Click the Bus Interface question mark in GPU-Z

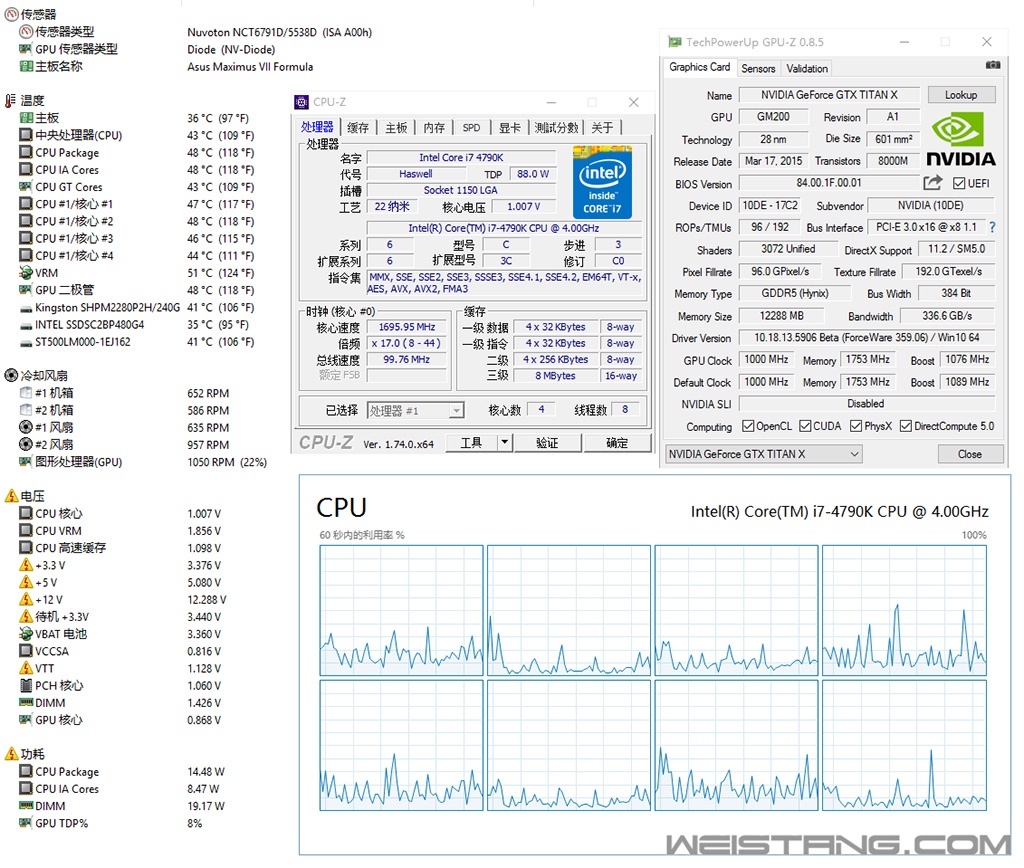coord(993,227)
